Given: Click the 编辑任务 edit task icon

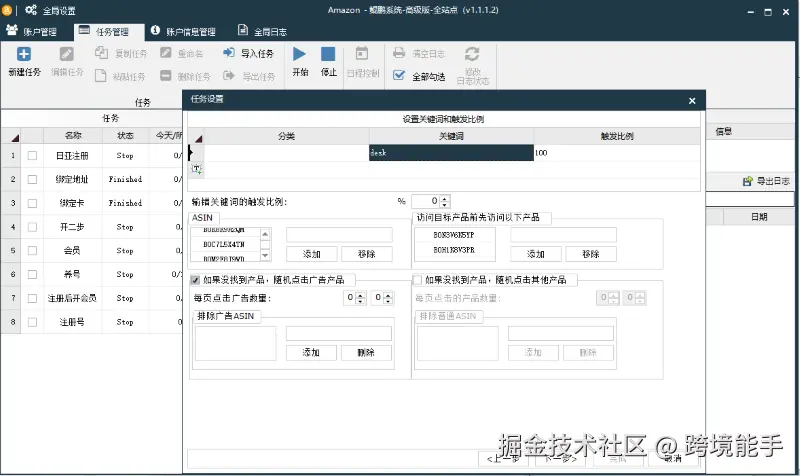Looking at the screenshot, I should pyautogui.click(x=67, y=54).
